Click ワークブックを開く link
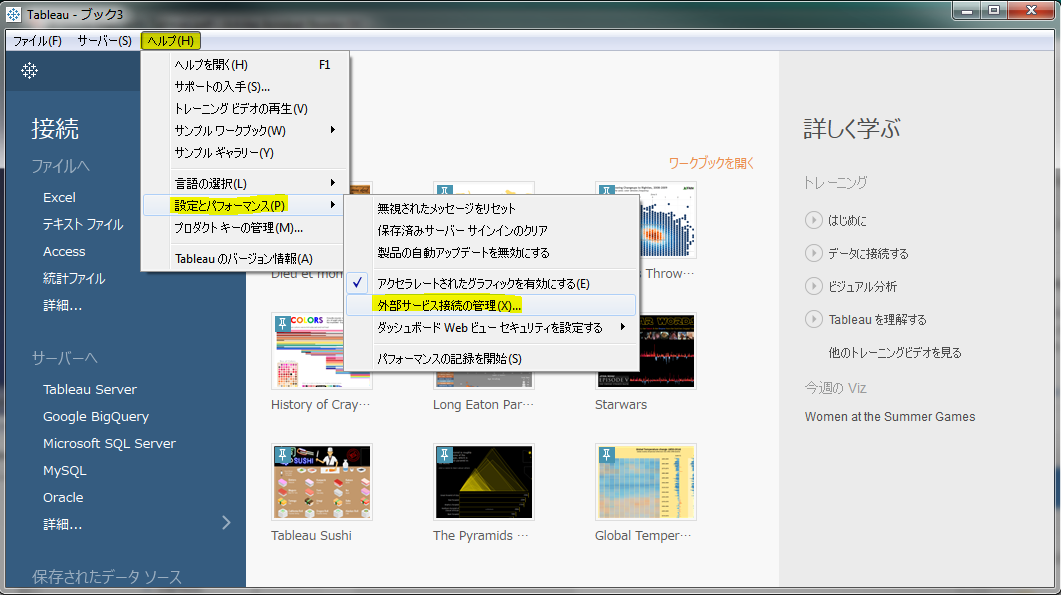The height and width of the screenshot is (595, 1061). 711,163
